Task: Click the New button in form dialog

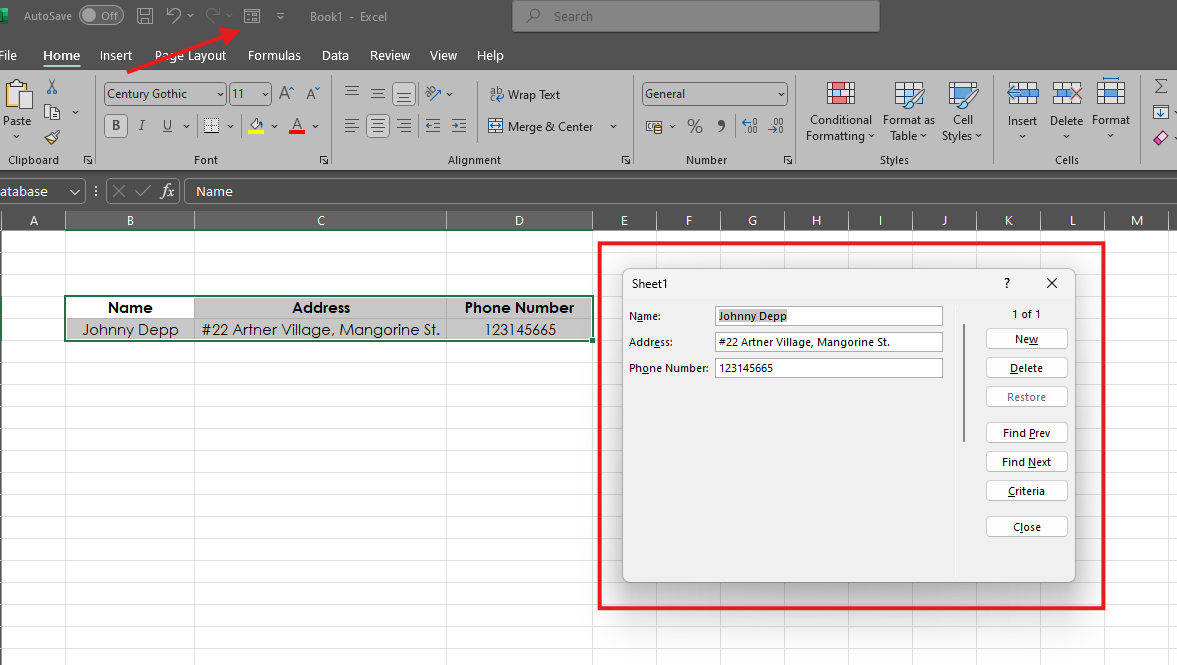Action: 1026,339
